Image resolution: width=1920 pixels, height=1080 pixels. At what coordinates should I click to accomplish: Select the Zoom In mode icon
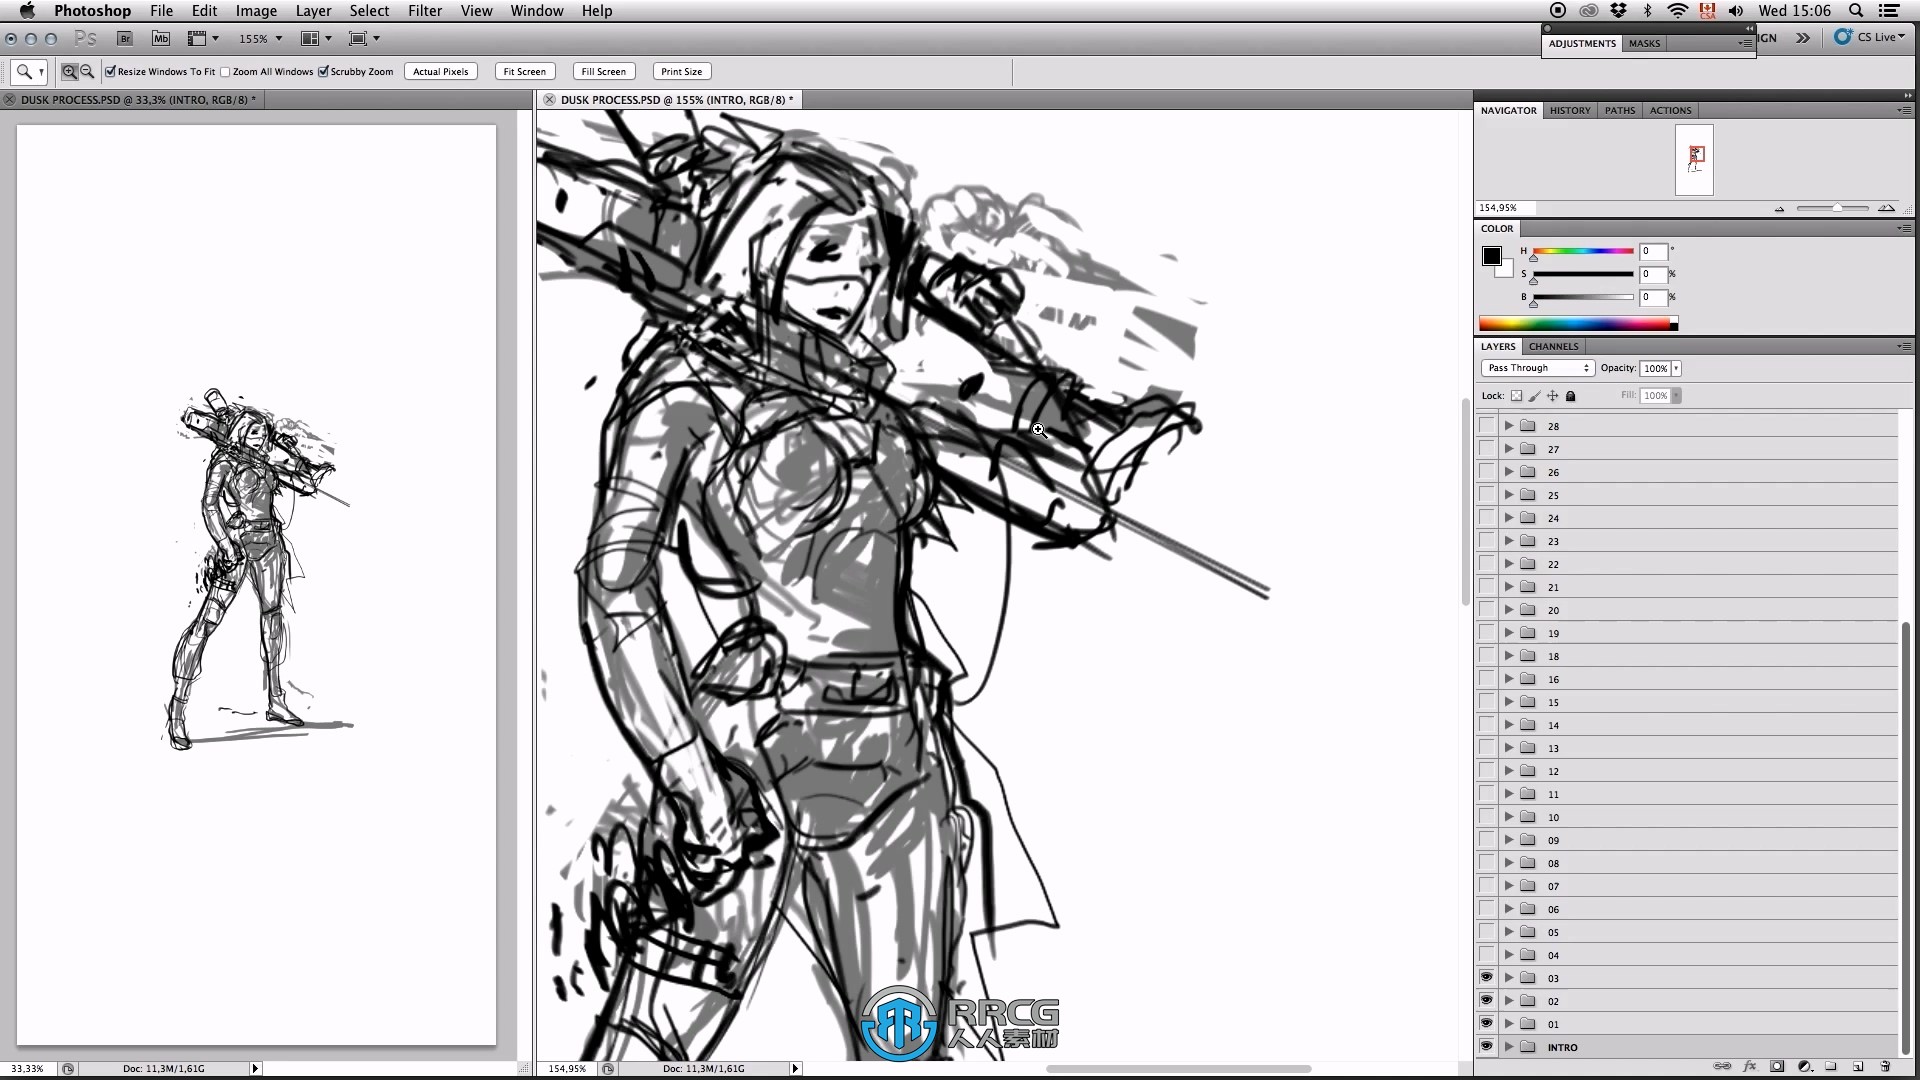69,71
